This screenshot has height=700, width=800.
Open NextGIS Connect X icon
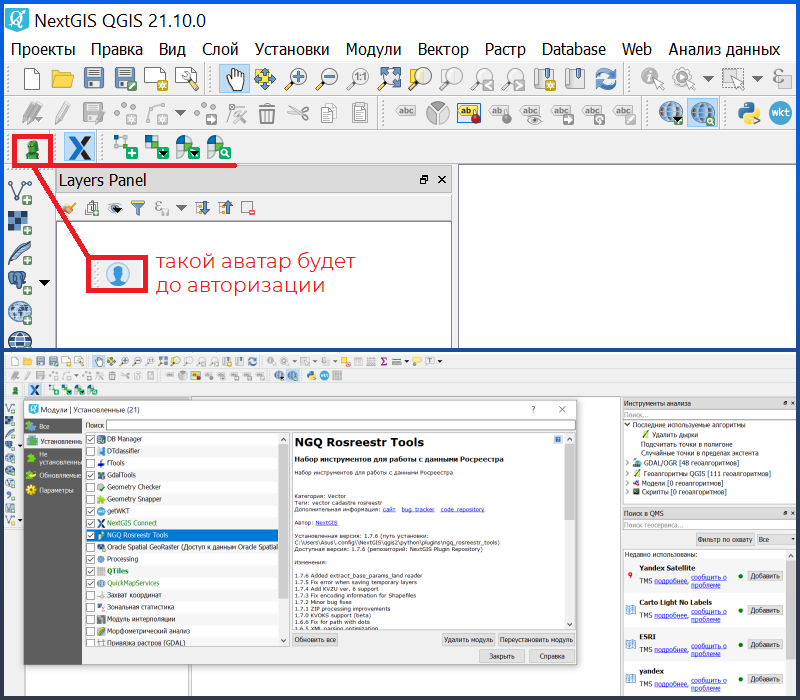80,147
